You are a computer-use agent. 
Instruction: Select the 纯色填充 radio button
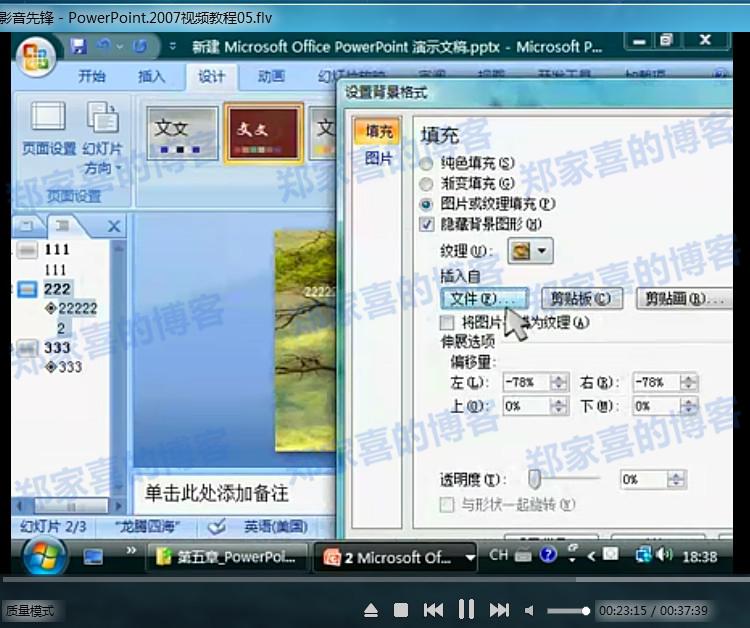point(426,164)
